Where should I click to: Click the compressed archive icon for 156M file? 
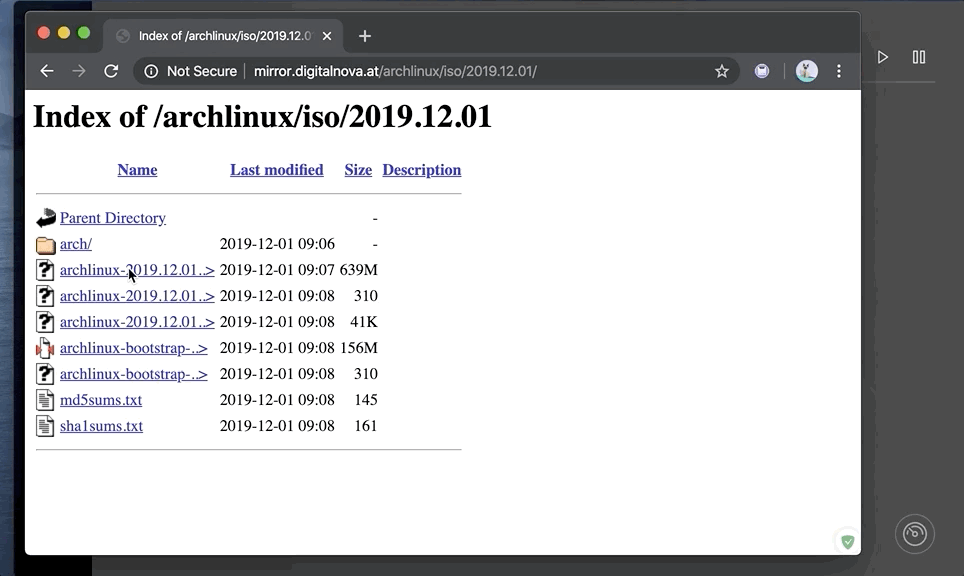point(45,348)
